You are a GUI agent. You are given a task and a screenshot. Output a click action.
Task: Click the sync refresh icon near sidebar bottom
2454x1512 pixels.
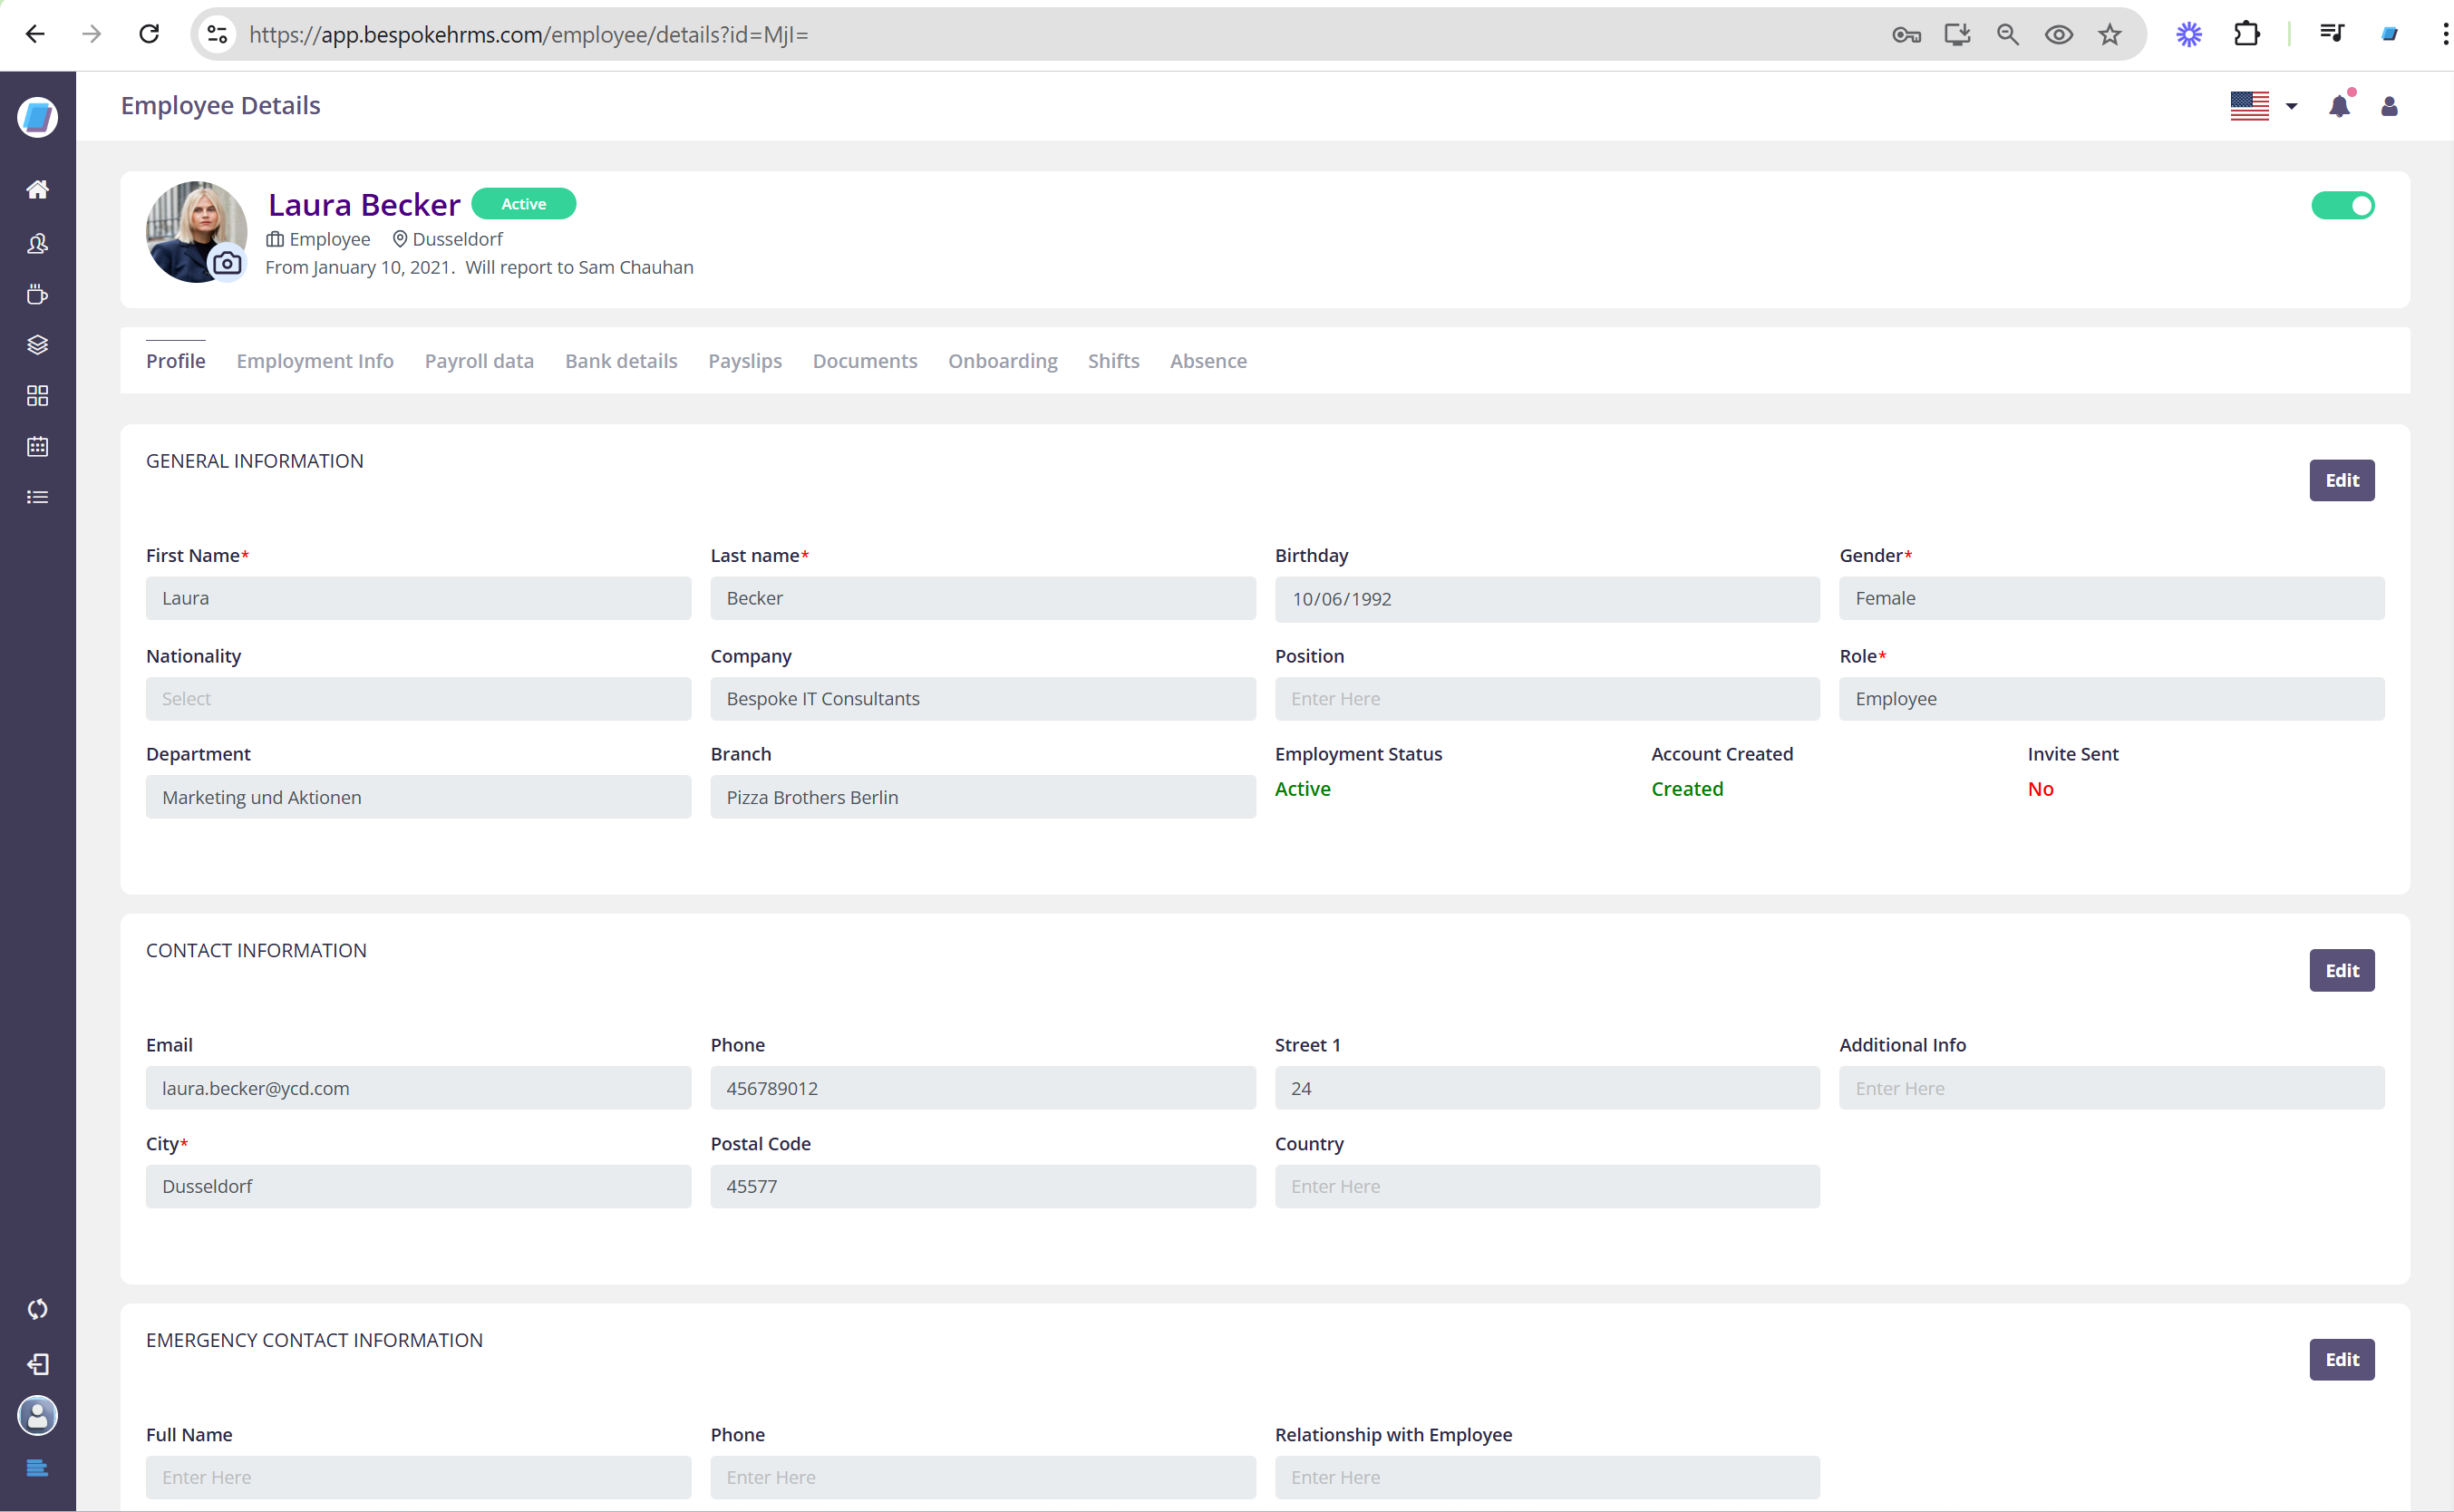tap(37, 1308)
